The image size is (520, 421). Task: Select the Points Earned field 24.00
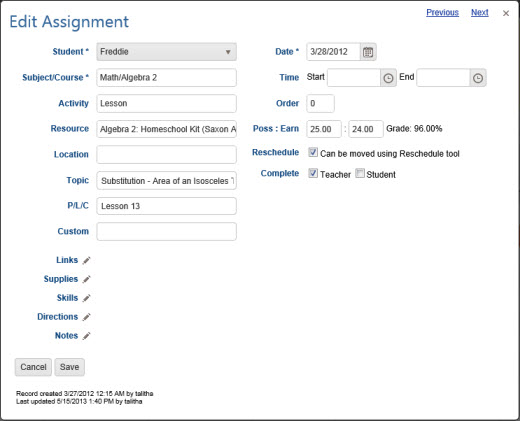[x=366, y=129]
